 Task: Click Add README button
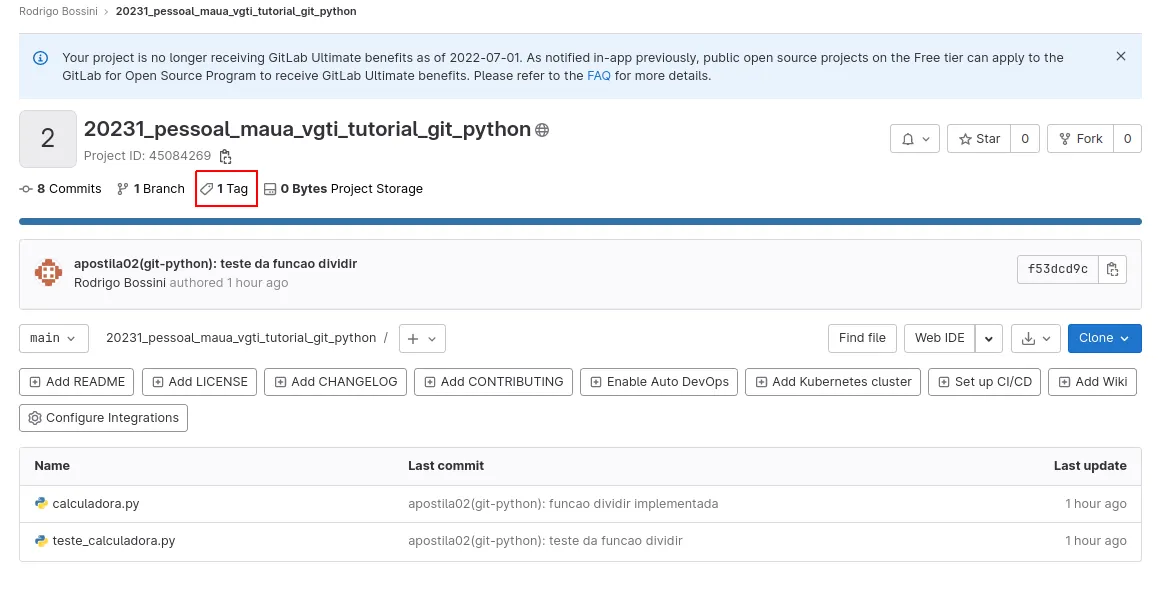point(77,382)
